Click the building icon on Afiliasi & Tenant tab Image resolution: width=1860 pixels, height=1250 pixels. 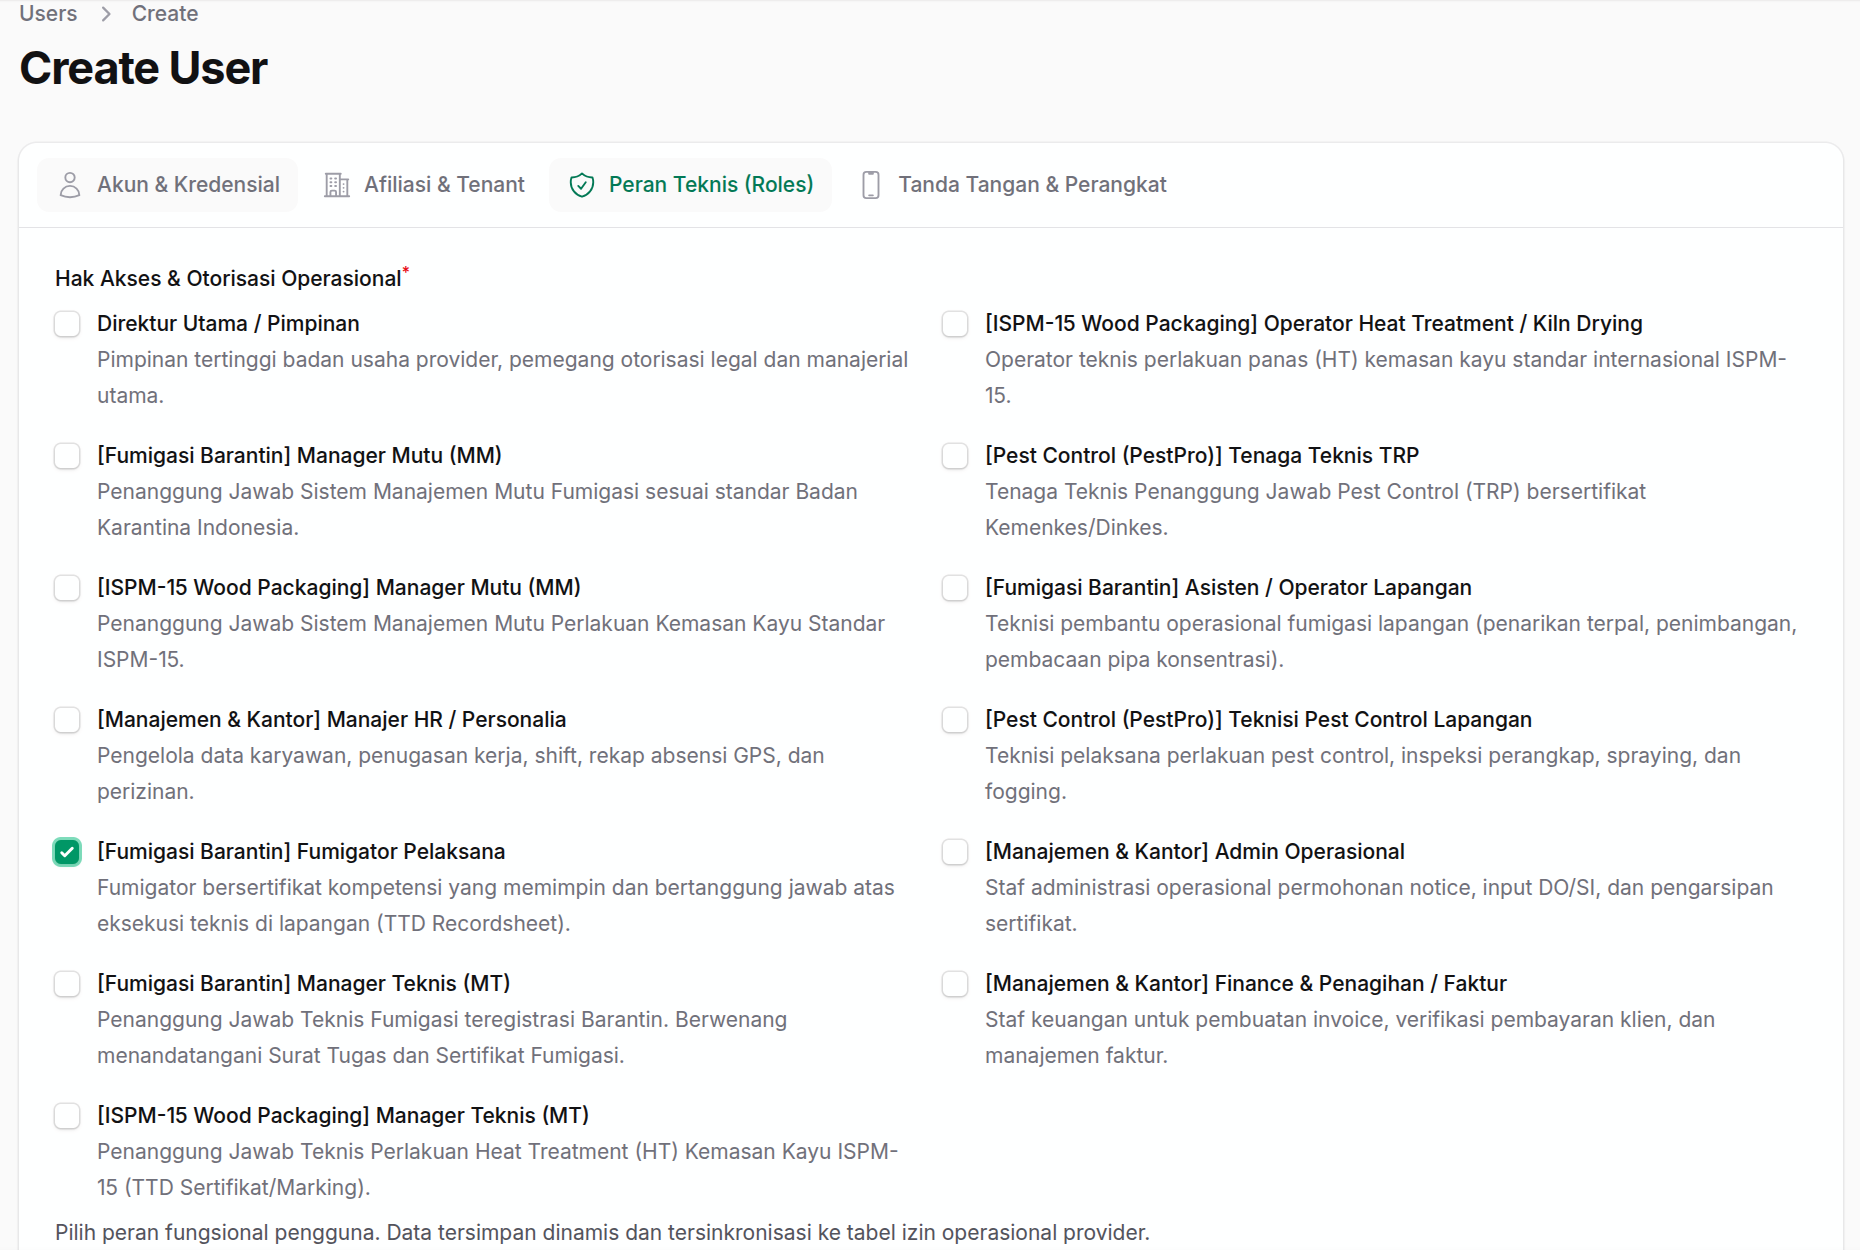pyautogui.click(x=337, y=185)
